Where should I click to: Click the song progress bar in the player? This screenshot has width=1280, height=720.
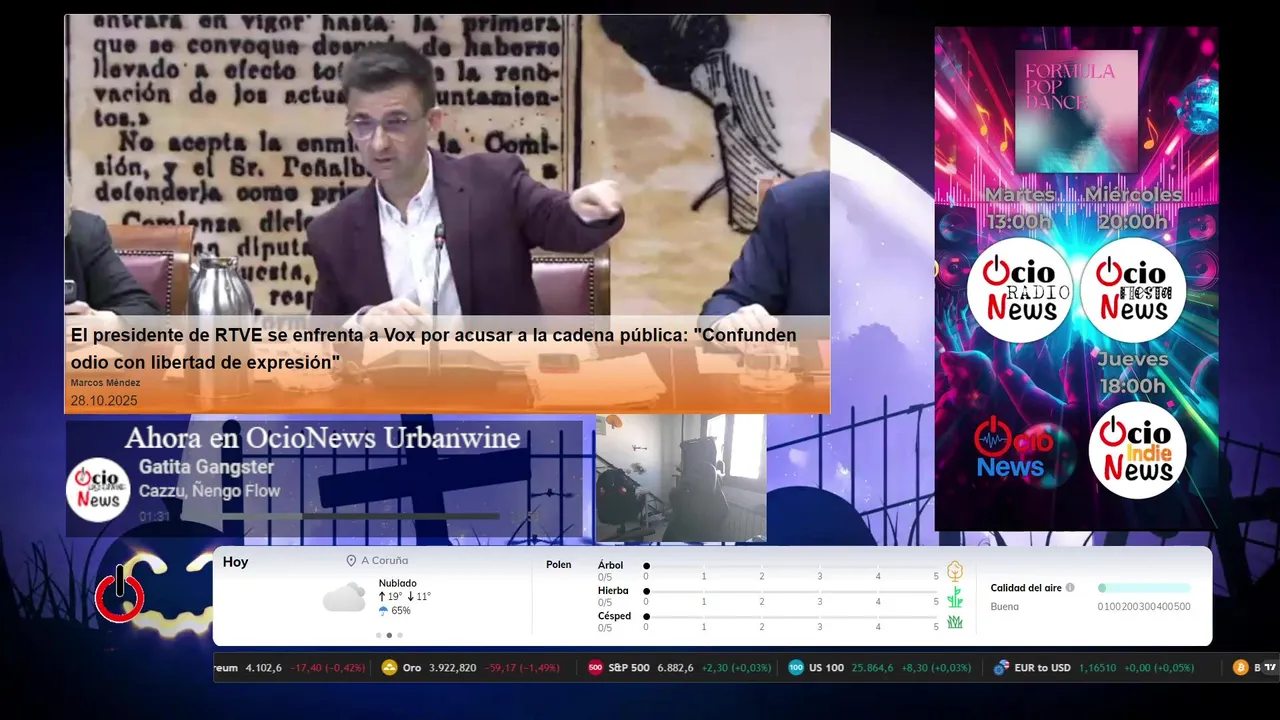pos(338,517)
